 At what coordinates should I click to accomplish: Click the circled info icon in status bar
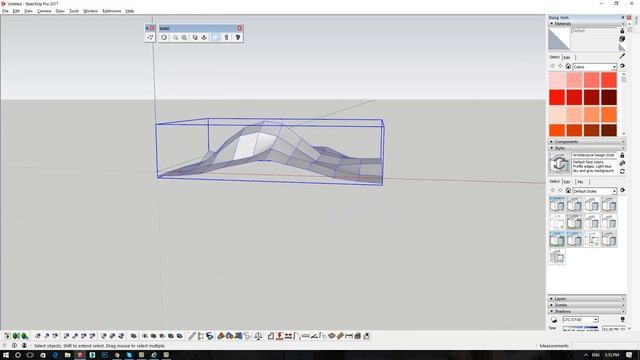(x=14, y=346)
